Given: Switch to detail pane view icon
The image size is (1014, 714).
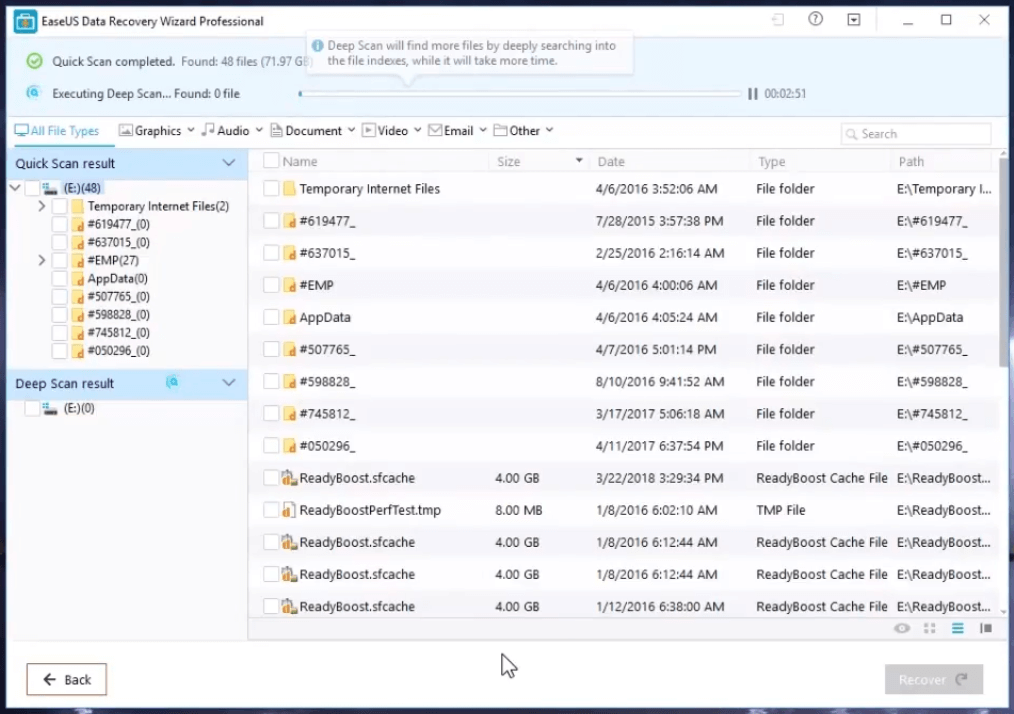Looking at the screenshot, I should click(x=985, y=628).
